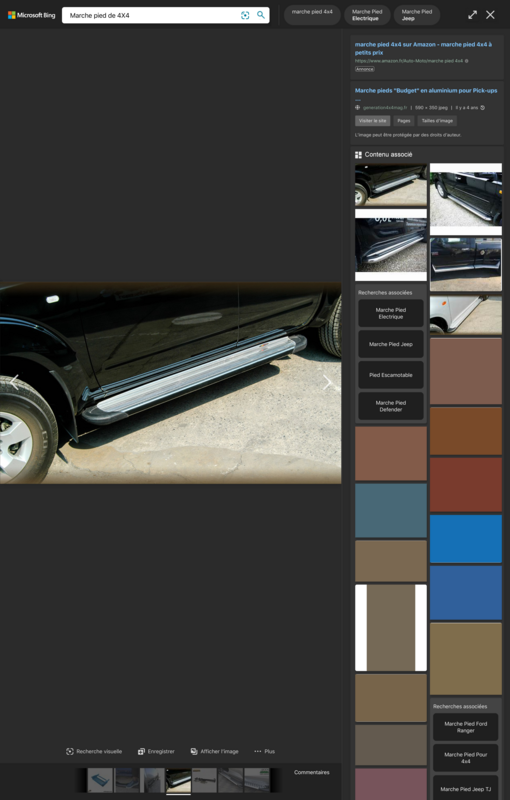510x800 pixels.
Task: Open the white-bordered tan placeholder tile
Action: [391, 628]
